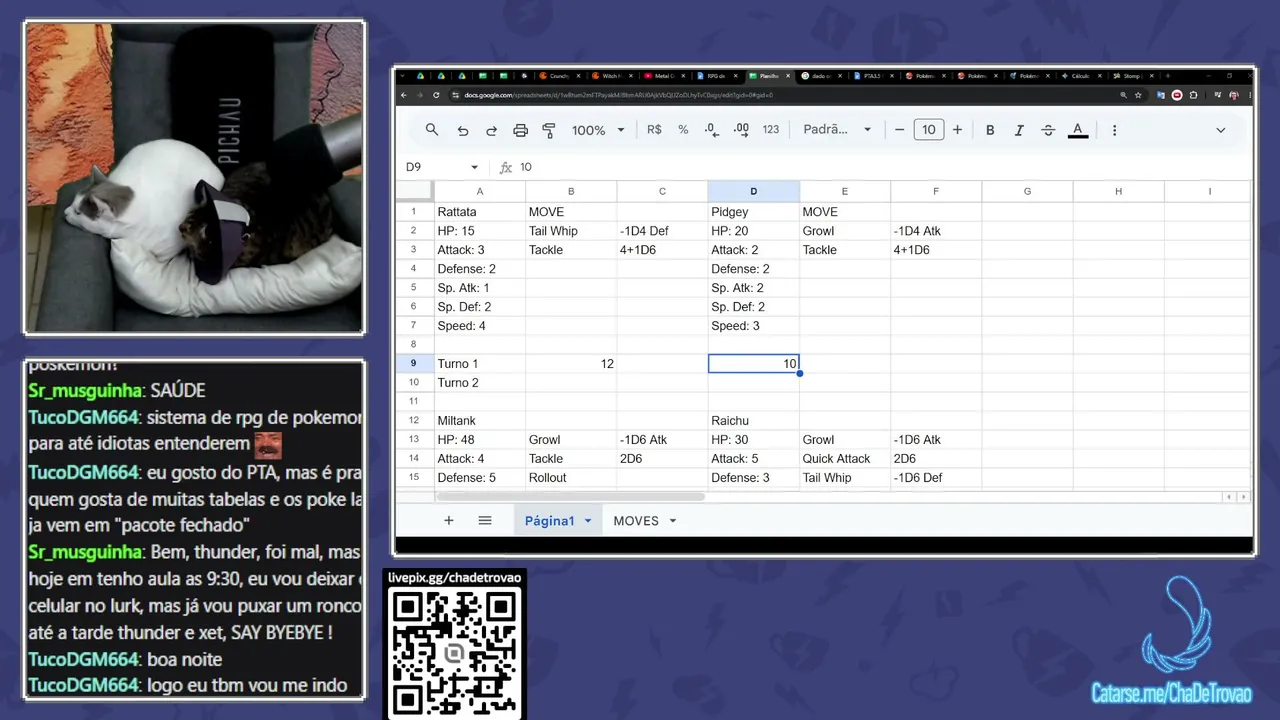Viewport: 1280px width, 720px height.
Task: Click the cell containing 12
Action: point(571,364)
